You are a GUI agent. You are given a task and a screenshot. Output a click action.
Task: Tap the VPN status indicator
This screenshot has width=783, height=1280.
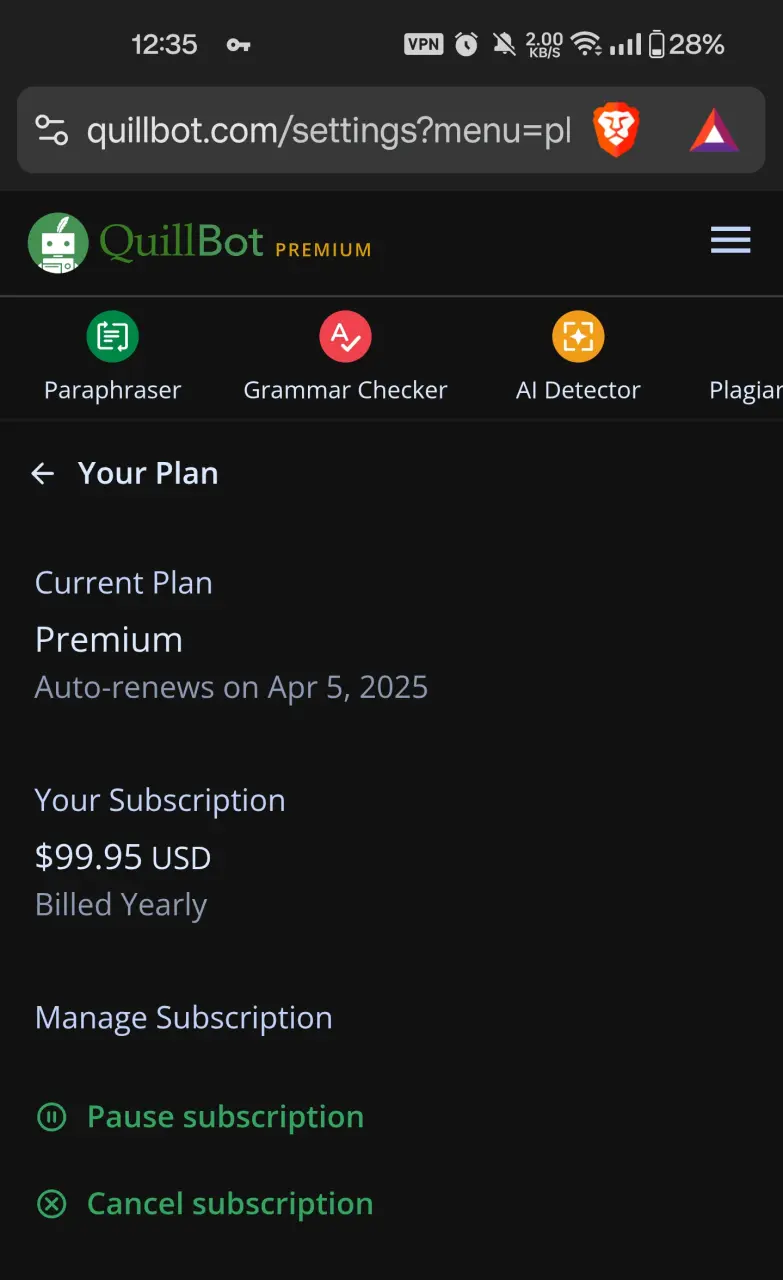point(423,44)
